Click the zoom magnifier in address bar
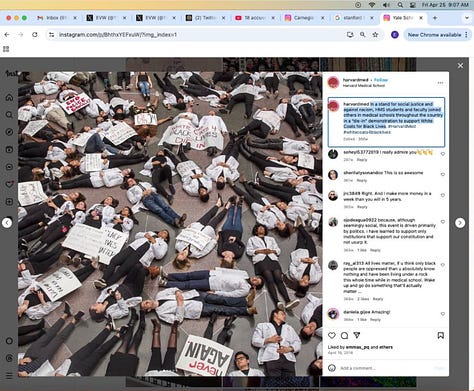This screenshot has width=474, height=391. click(363, 35)
